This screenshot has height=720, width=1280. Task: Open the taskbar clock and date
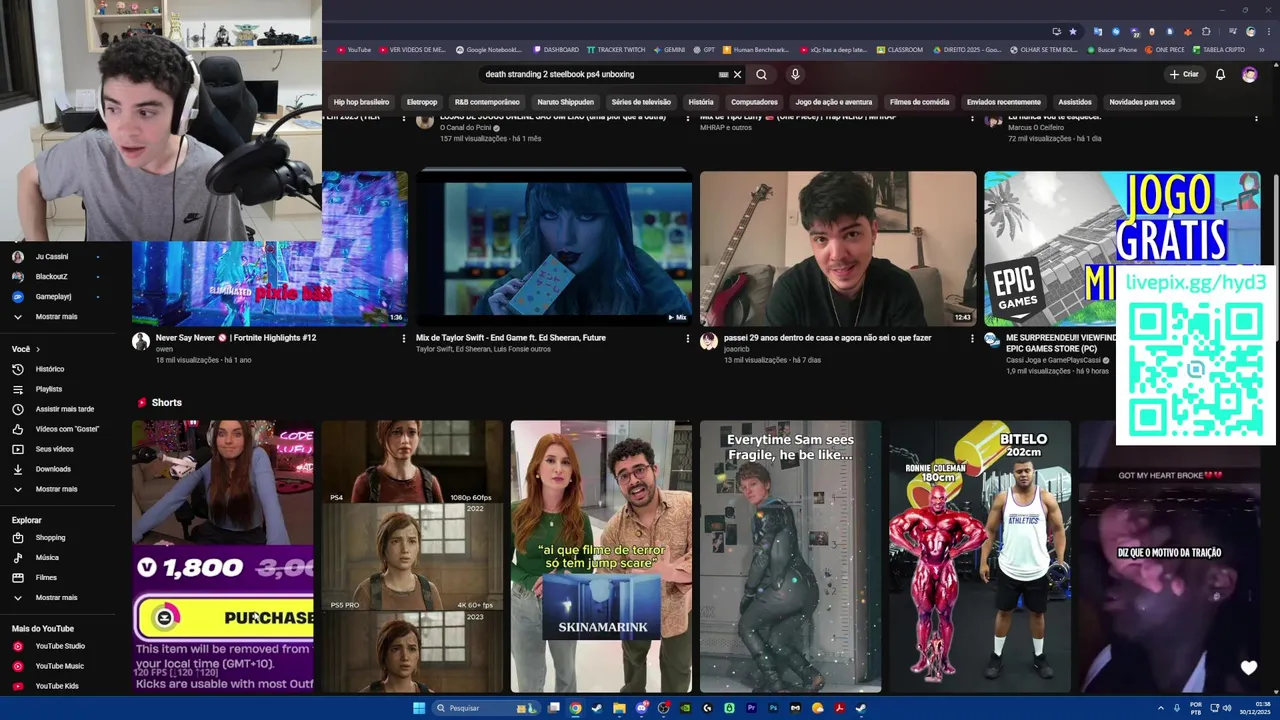click(x=1255, y=708)
